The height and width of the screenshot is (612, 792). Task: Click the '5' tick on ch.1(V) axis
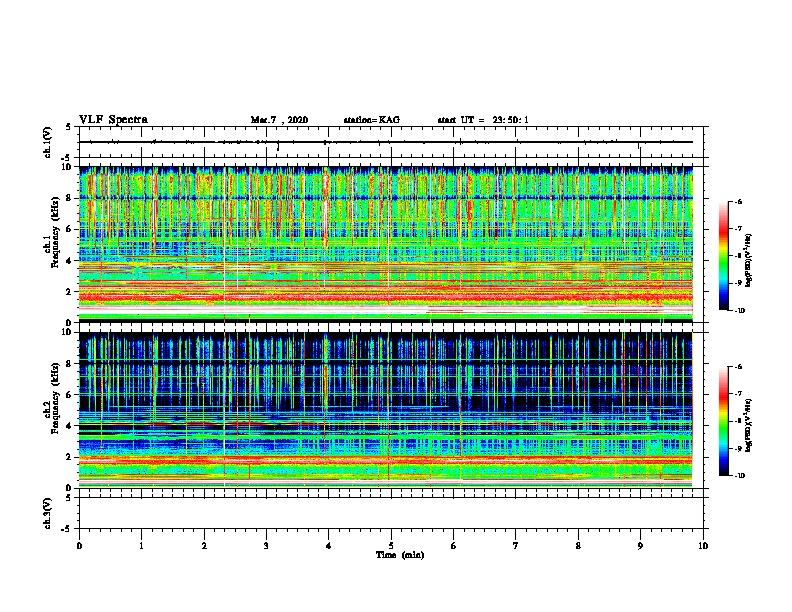pos(69,127)
